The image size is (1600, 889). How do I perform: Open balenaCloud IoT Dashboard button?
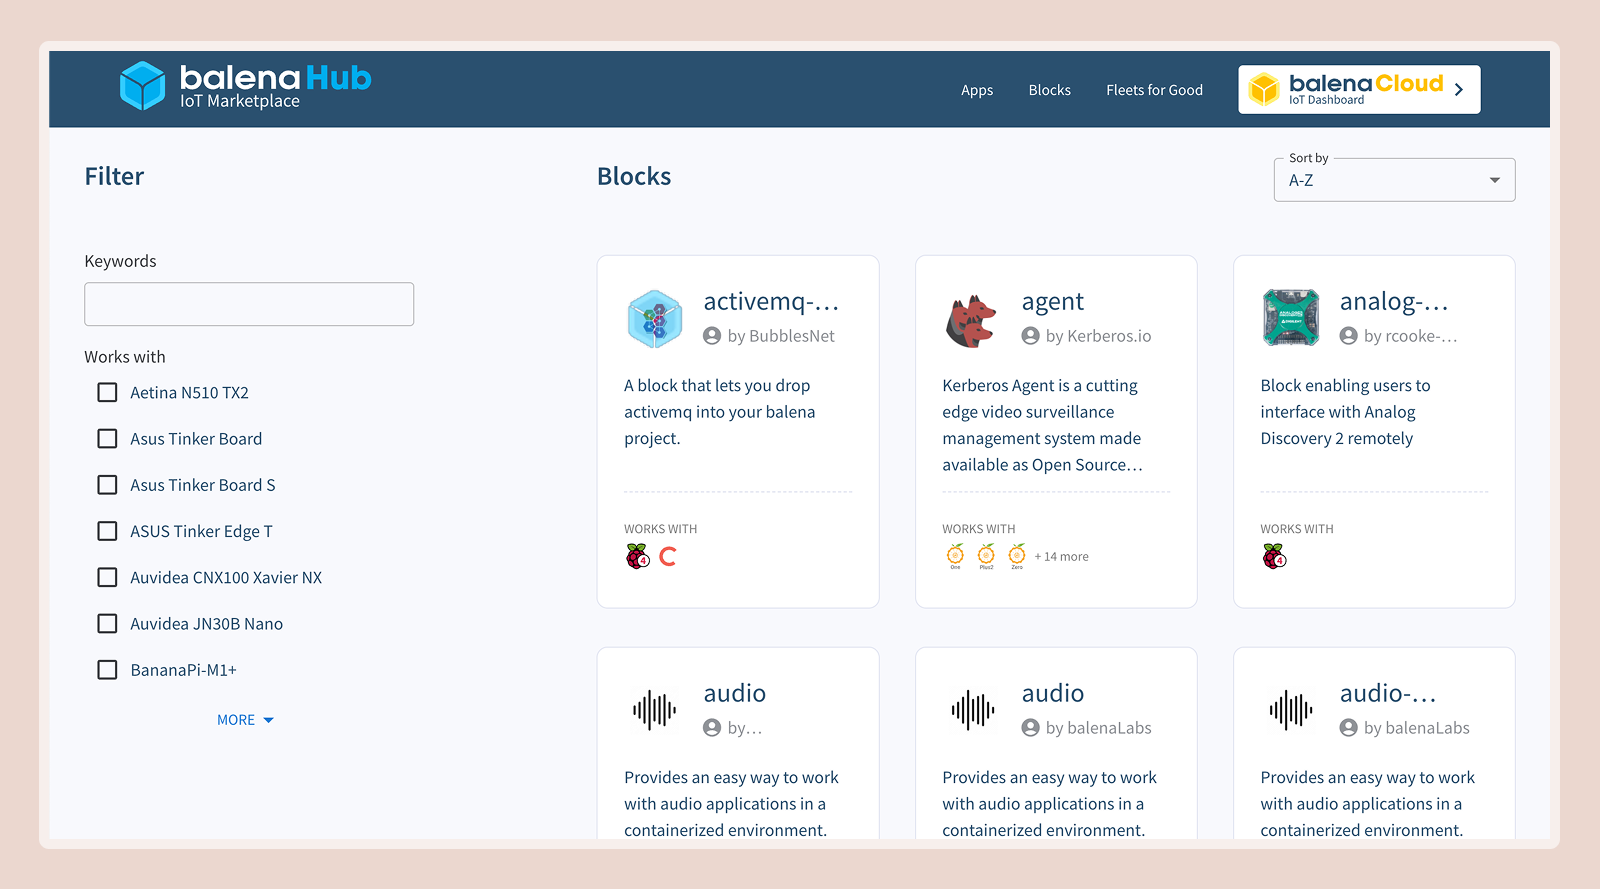coord(1359,89)
